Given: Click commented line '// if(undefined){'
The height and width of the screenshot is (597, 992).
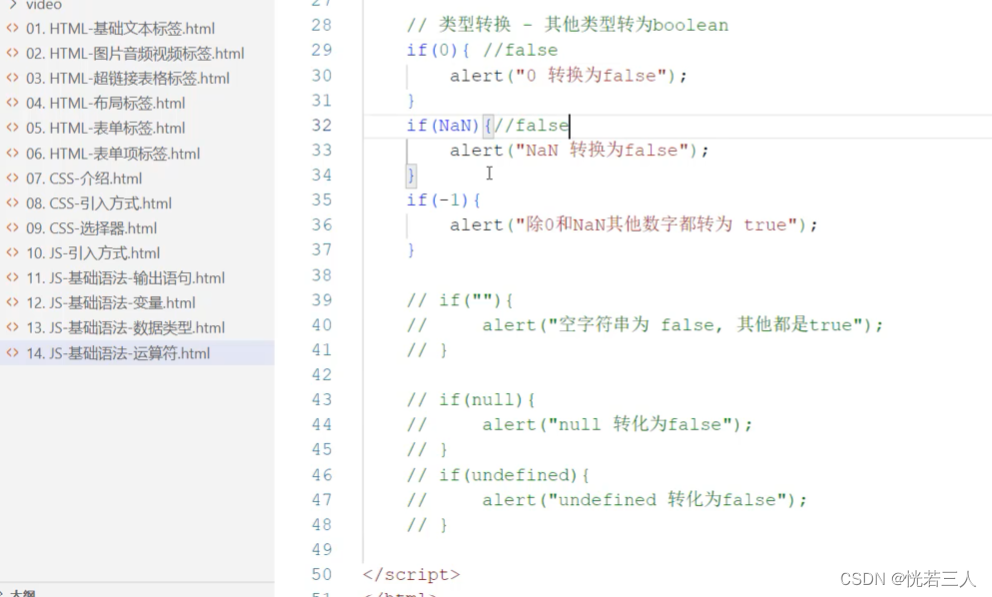Looking at the screenshot, I should pyautogui.click(x=498, y=475).
